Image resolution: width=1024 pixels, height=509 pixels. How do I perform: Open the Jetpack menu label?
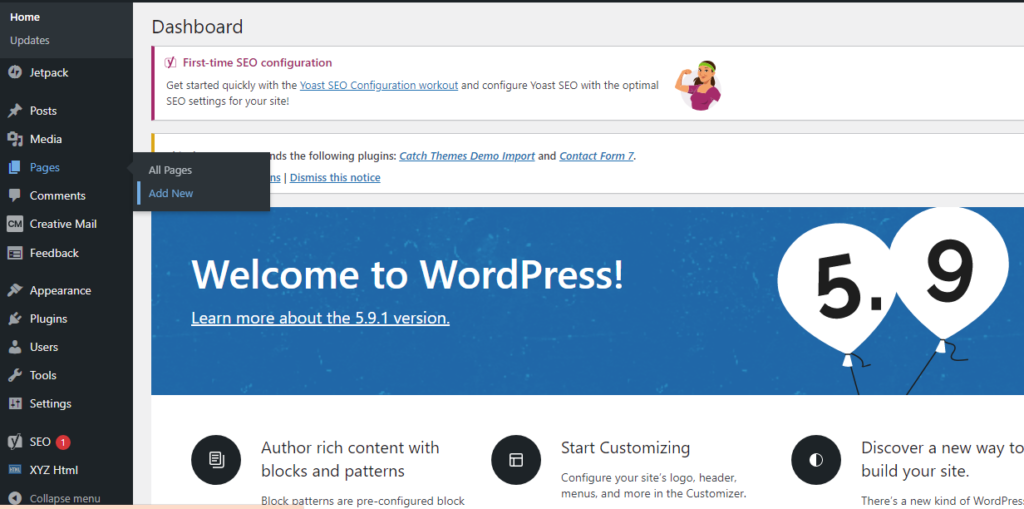click(x=49, y=73)
